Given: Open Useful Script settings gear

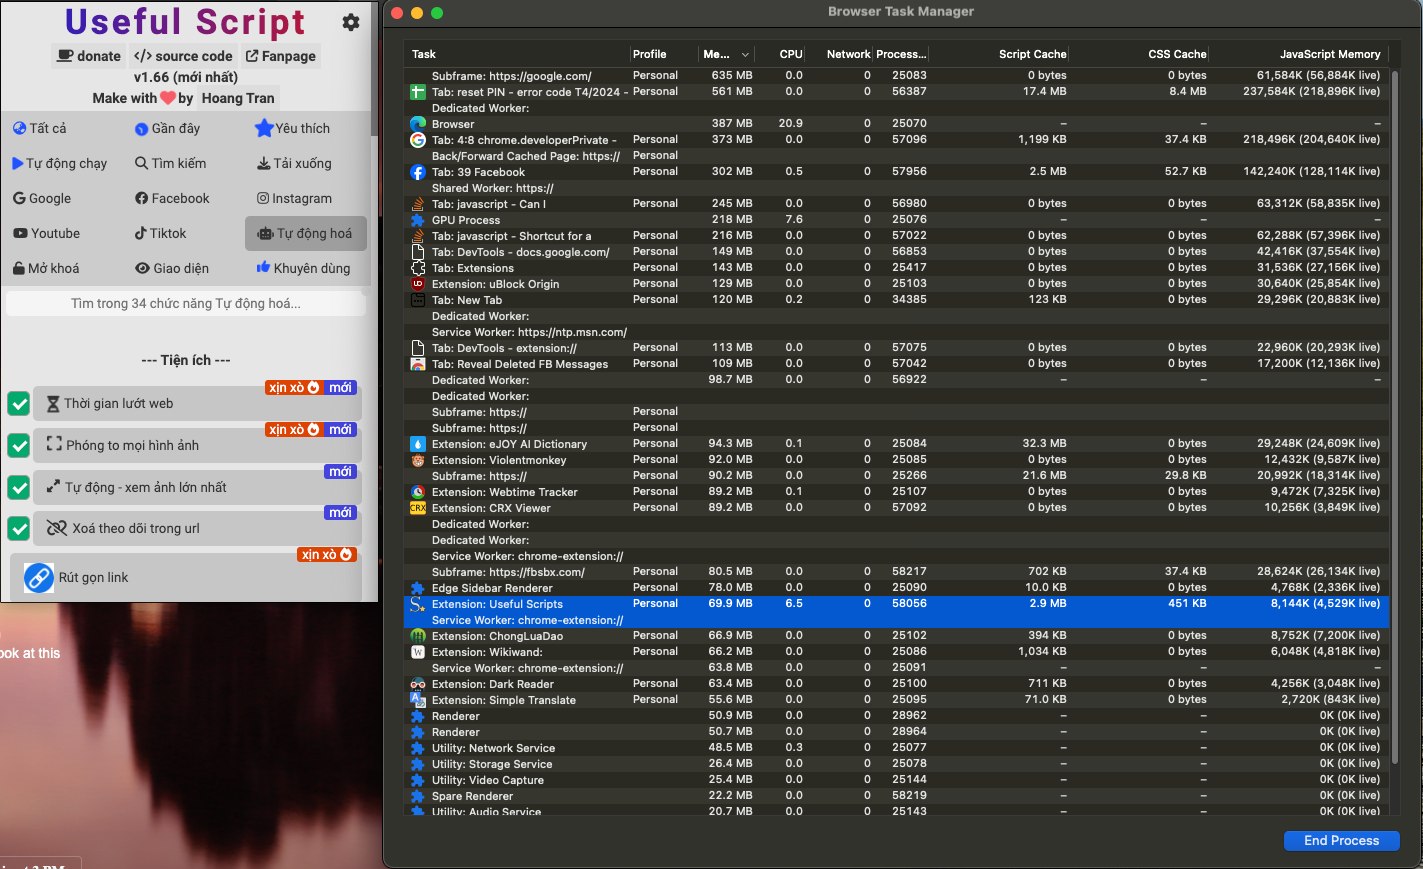Looking at the screenshot, I should point(351,22).
